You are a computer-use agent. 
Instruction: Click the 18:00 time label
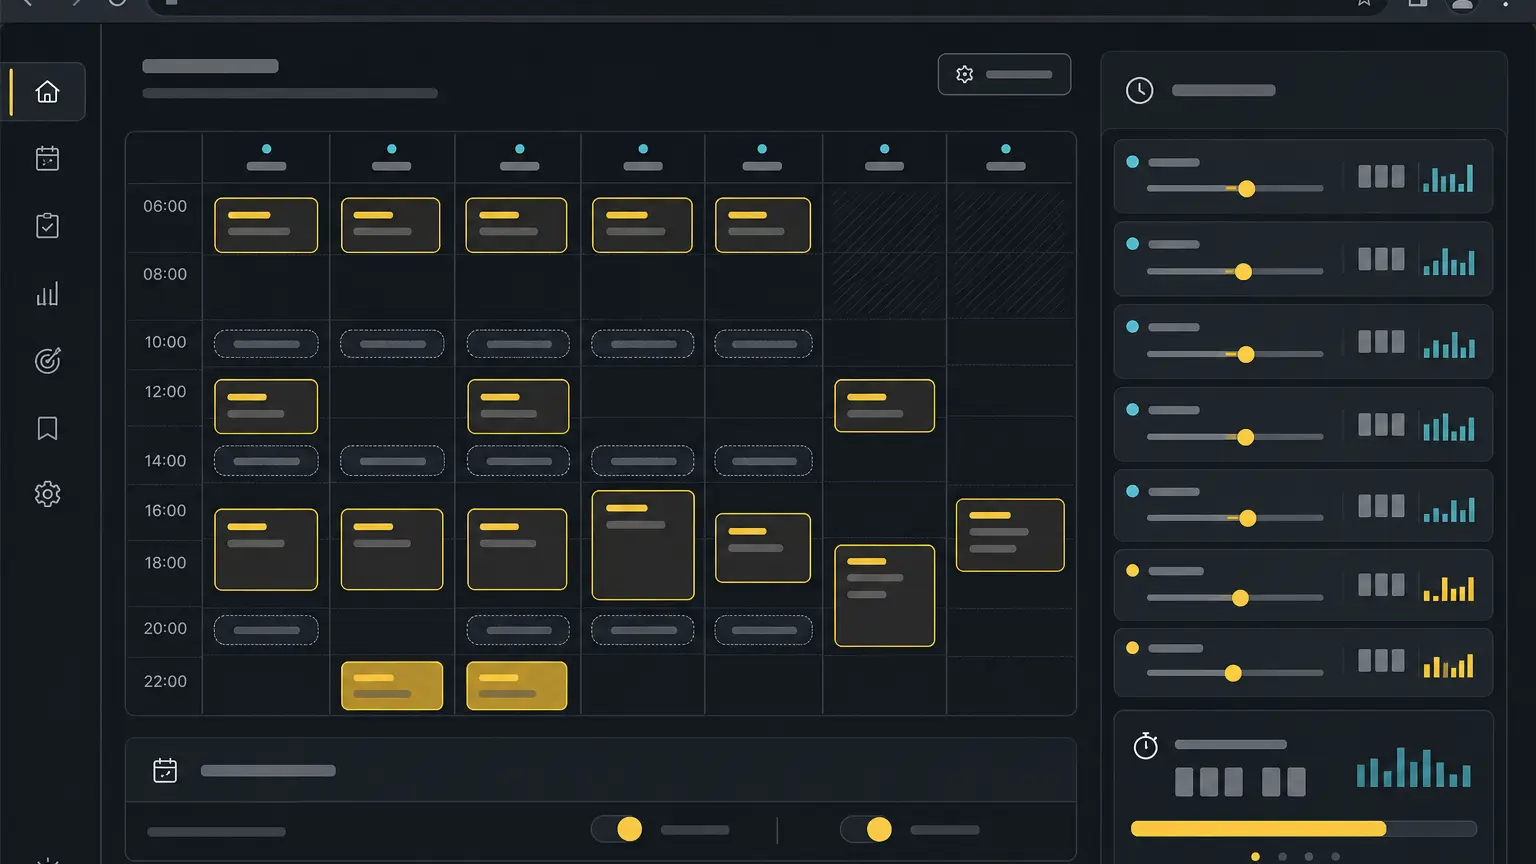[x=165, y=563]
